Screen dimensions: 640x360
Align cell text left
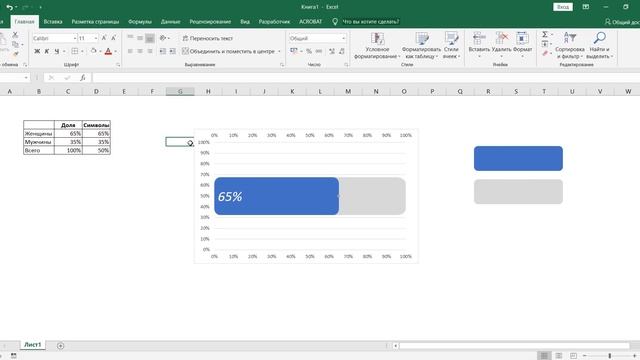130,51
